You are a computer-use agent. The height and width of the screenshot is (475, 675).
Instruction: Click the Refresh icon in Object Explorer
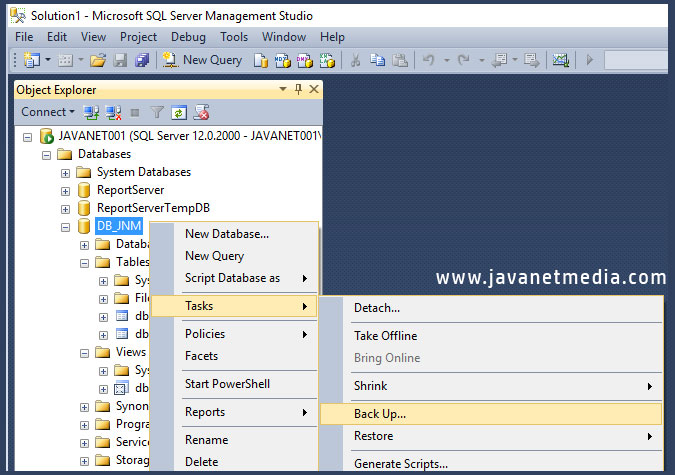pos(179,113)
